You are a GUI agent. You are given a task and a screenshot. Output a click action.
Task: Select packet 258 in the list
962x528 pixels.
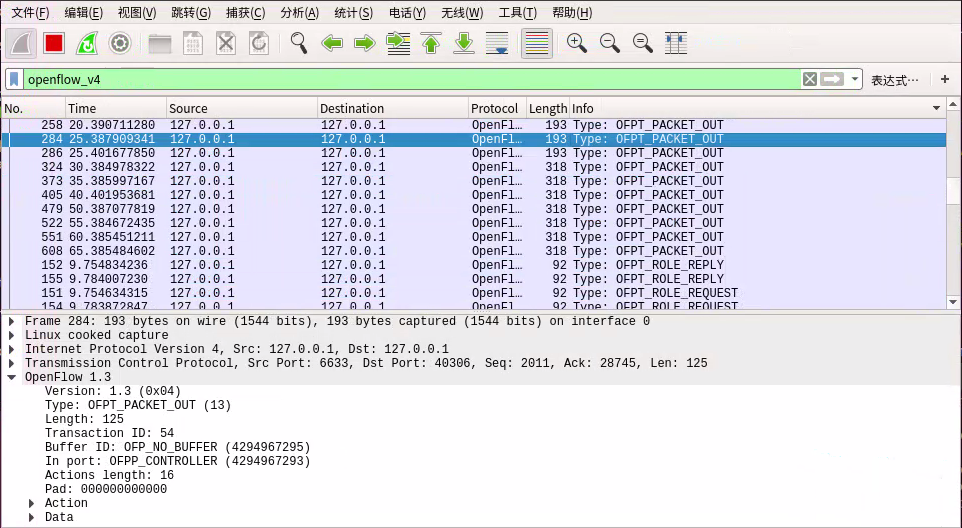pos(474,125)
